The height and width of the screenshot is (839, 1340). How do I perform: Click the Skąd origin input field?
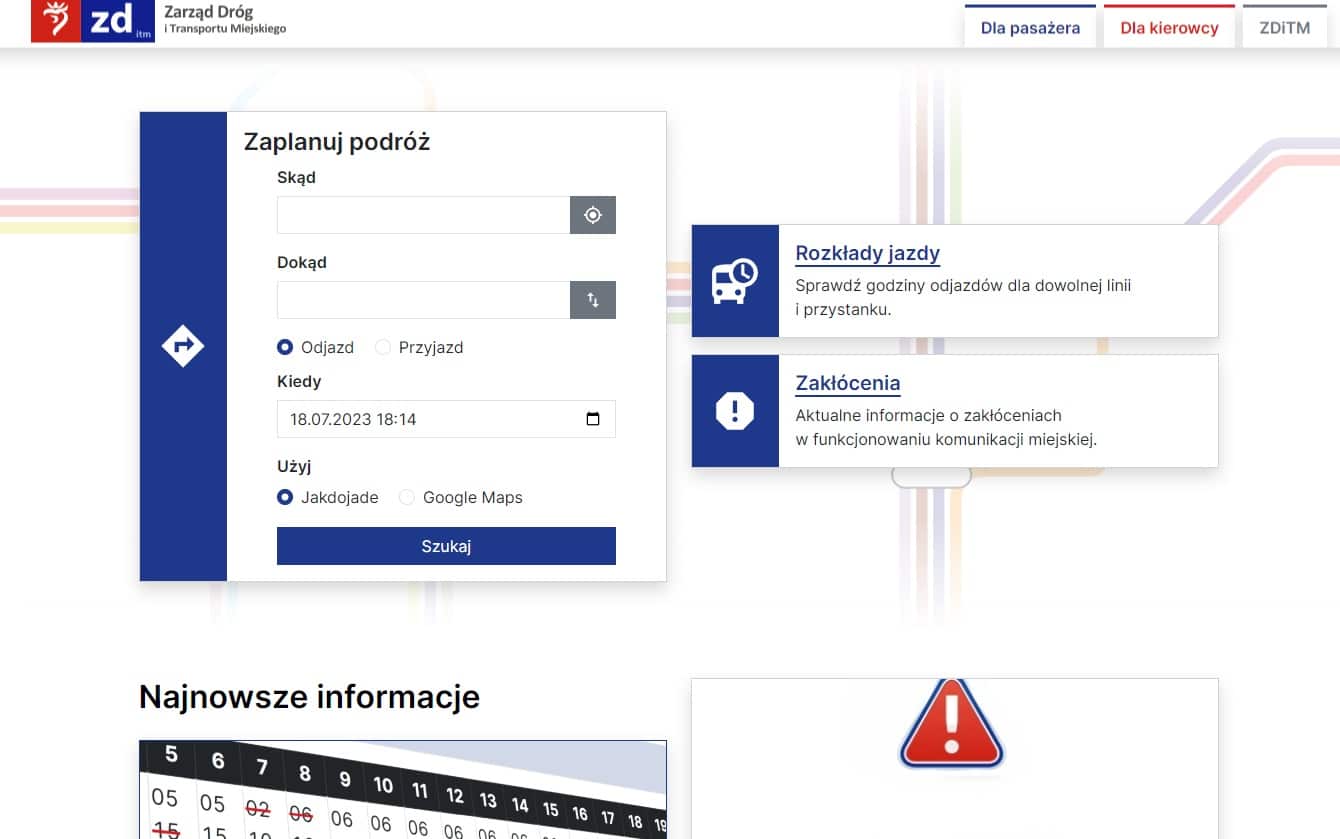tap(423, 215)
